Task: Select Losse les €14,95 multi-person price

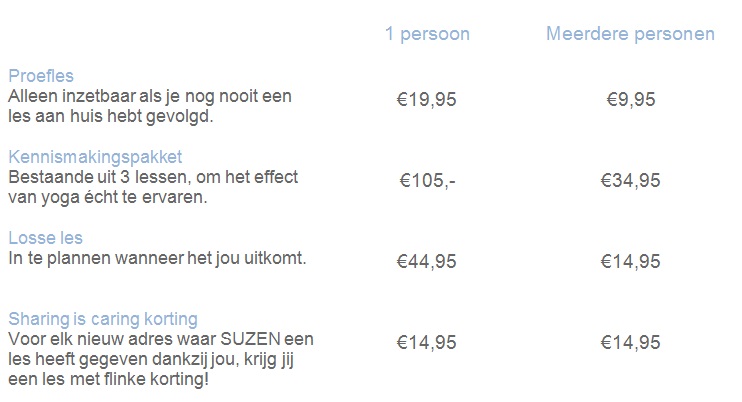Action: pos(630,261)
